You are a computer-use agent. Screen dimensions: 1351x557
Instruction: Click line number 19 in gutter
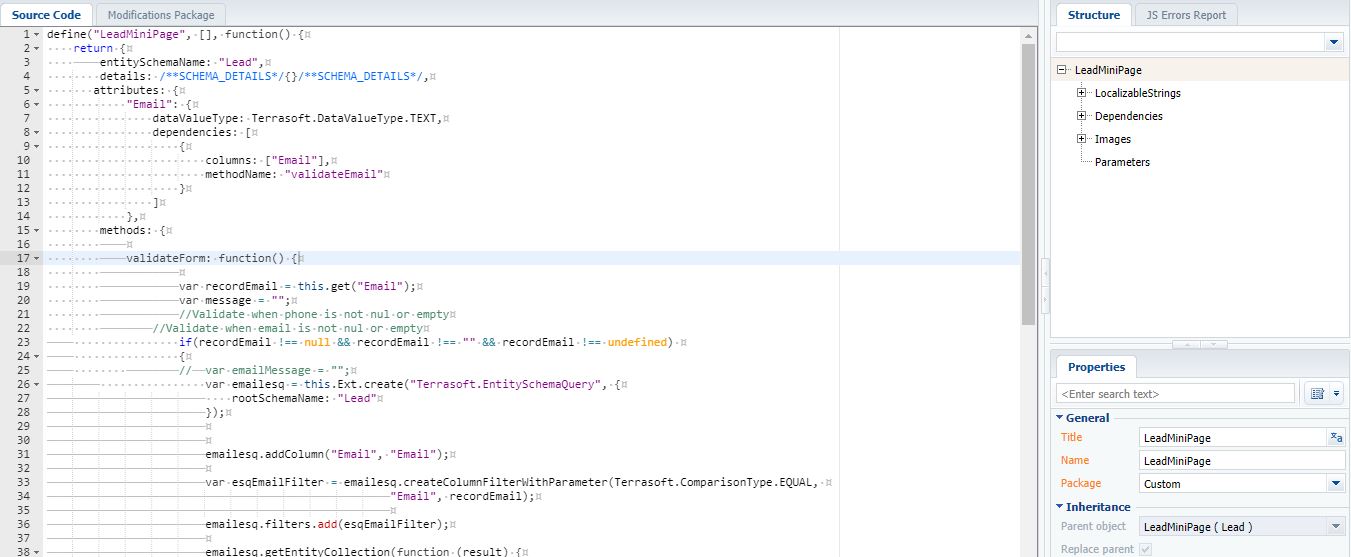click(x=23, y=286)
